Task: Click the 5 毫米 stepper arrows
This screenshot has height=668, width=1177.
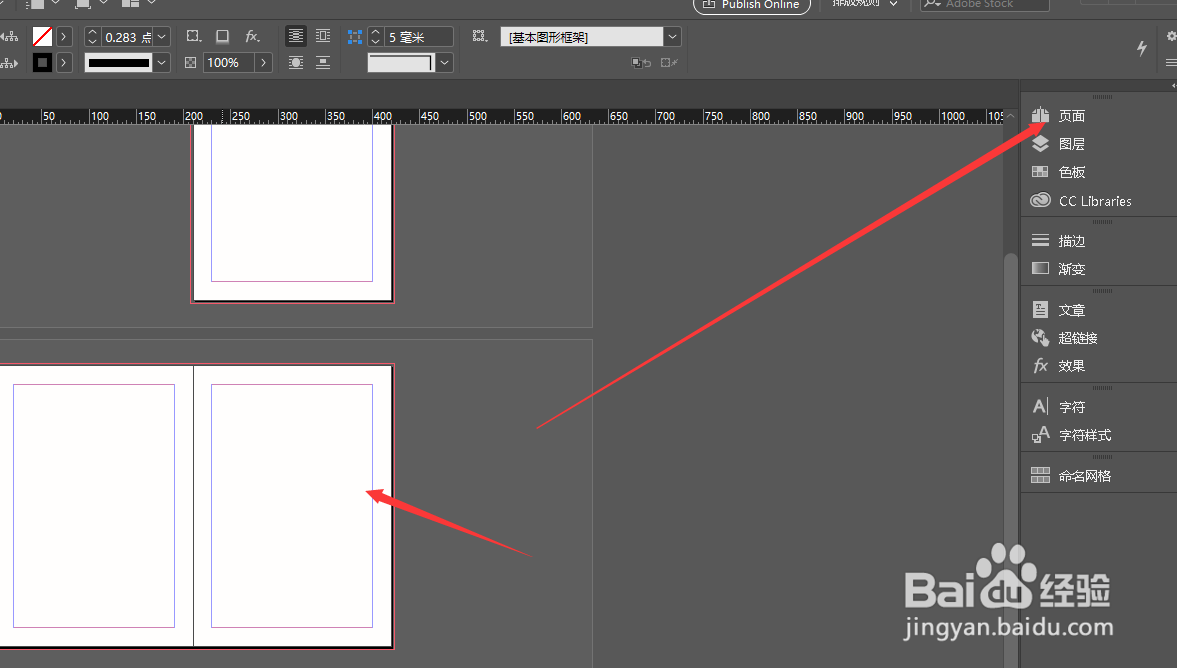Action: [375, 37]
